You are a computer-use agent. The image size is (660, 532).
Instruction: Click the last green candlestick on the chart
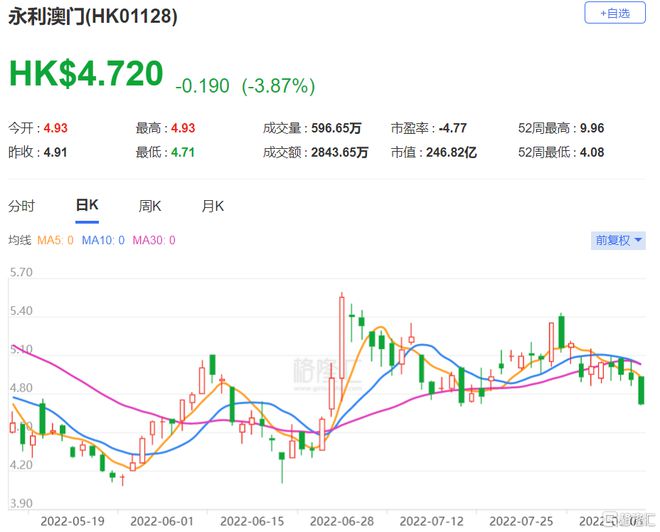tap(641, 390)
